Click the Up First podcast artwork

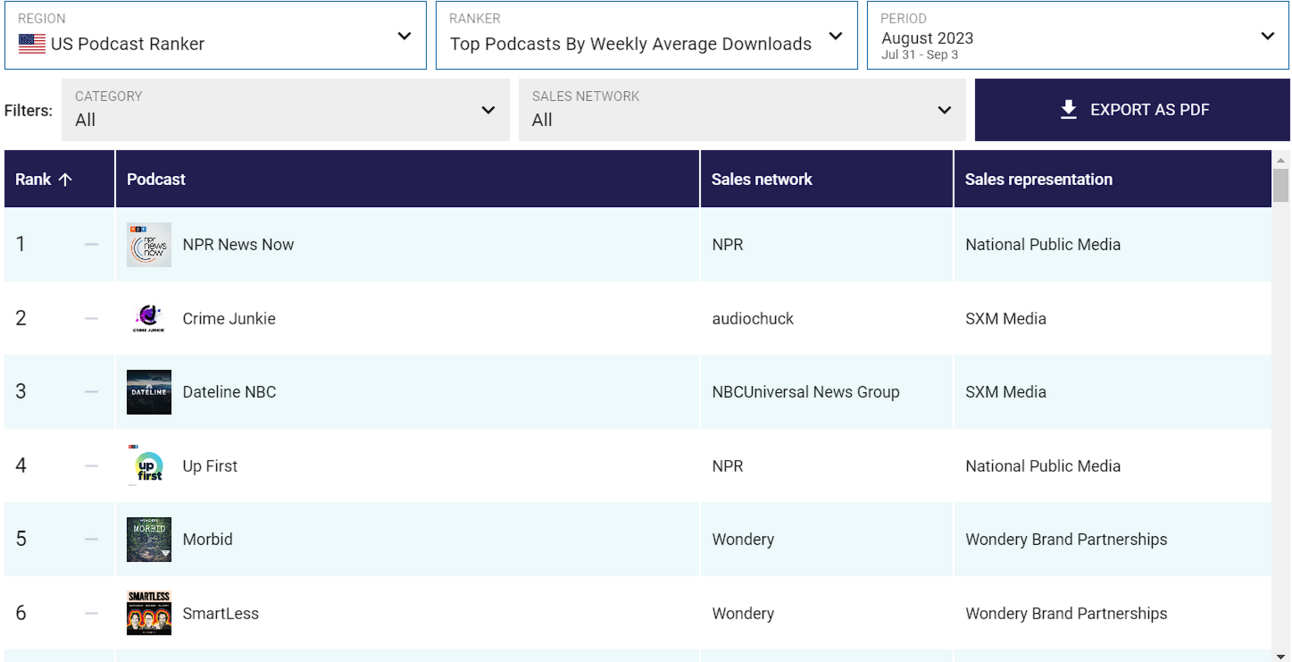(x=148, y=465)
